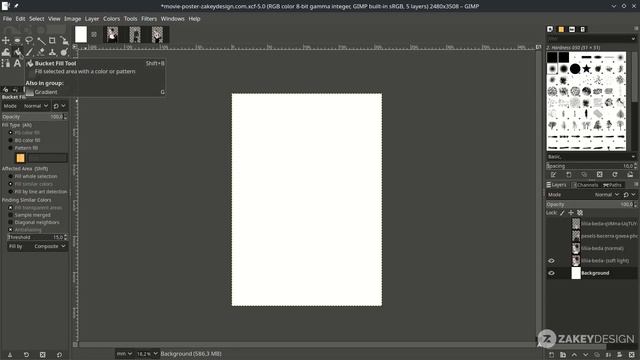Create a new brush
Viewport: 640px width, 360px height.
point(569,175)
